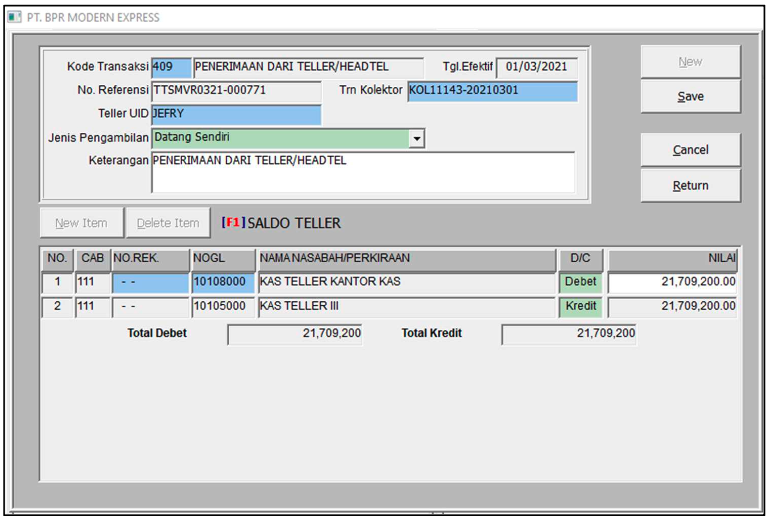The height and width of the screenshot is (522, 773).
Task: Select NOGL cell 10108000 in row 1
Action: point(222,282)
